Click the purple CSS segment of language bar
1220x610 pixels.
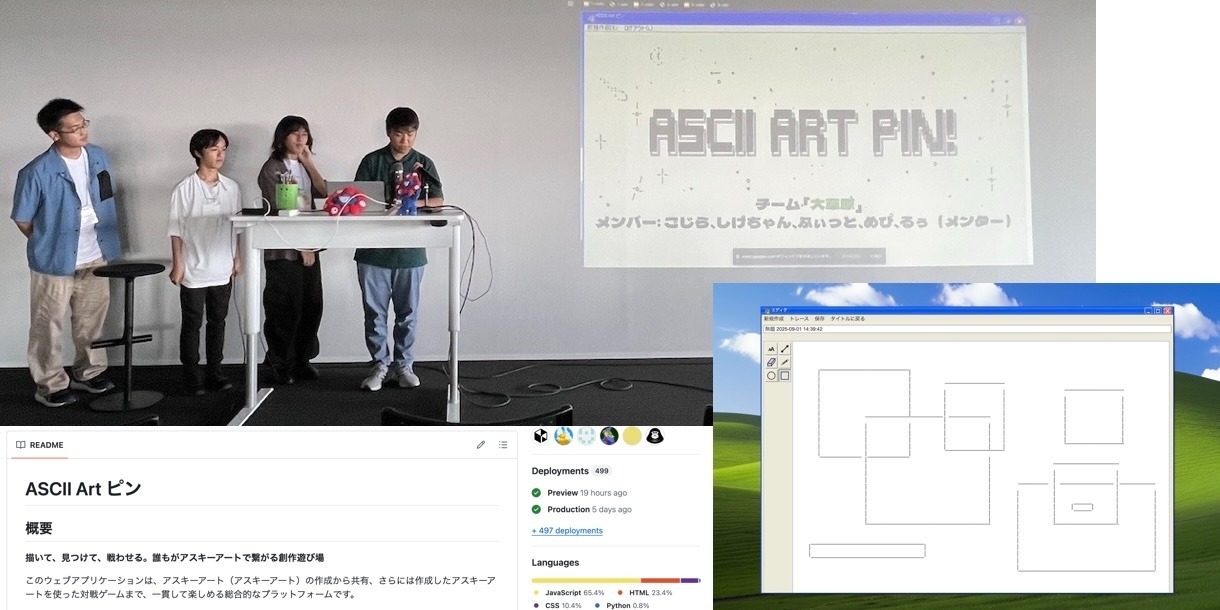690,580
